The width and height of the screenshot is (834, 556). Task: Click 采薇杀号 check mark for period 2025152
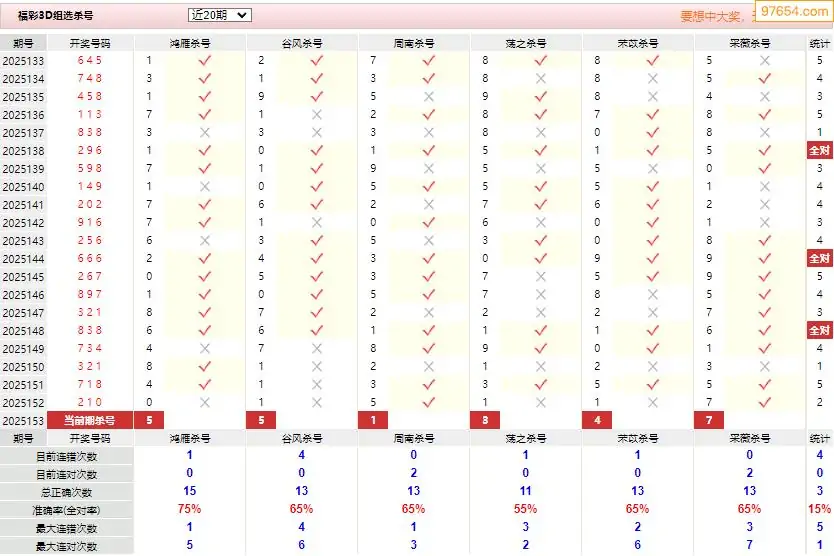[x=765, y=403]
